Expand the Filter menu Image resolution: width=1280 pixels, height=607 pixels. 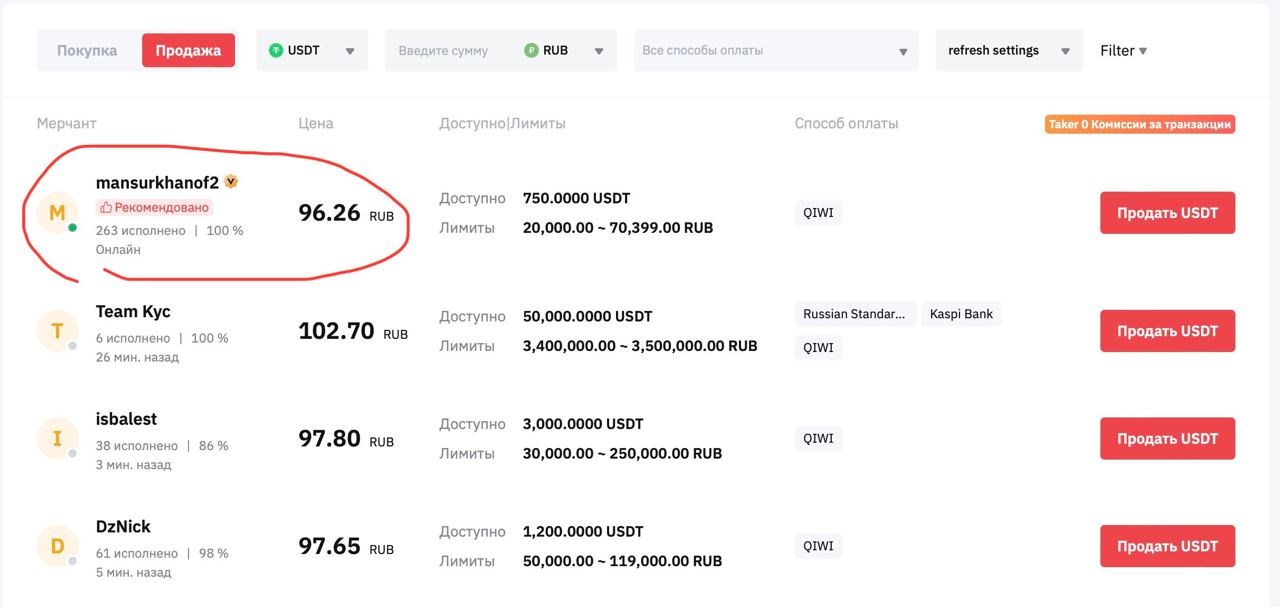(x=1123, y=51)
